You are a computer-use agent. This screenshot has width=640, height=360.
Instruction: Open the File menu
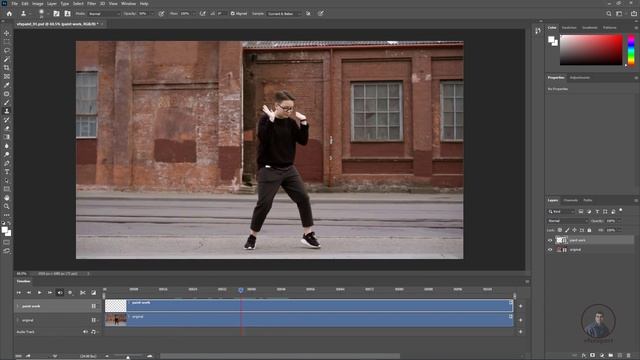point(15,4)
